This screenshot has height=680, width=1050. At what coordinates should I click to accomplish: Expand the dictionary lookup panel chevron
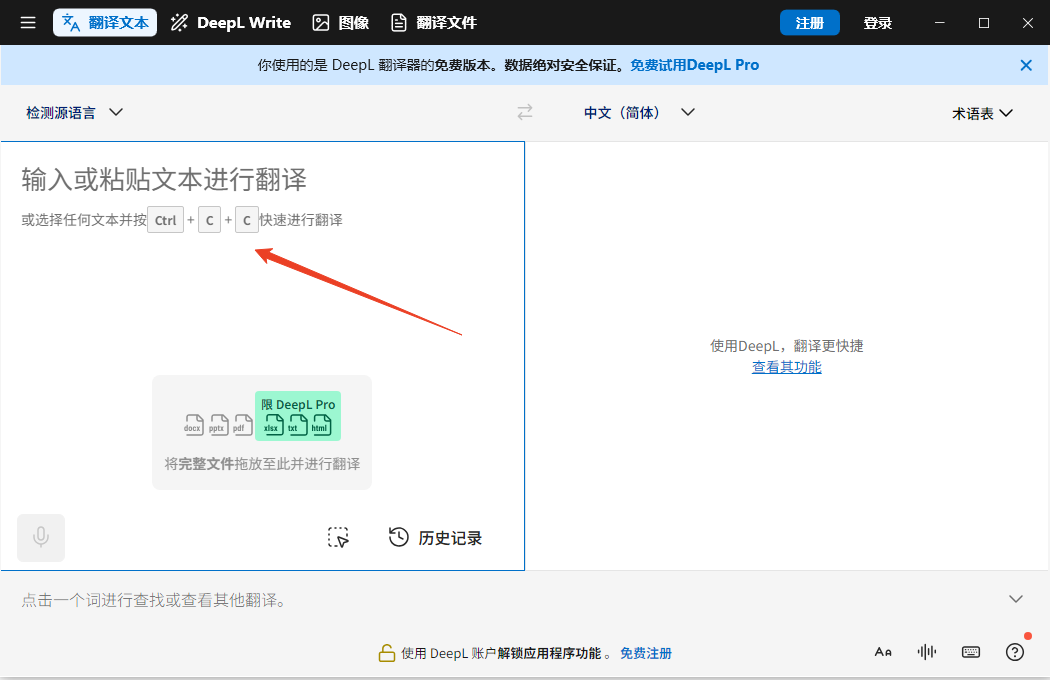(x=1016, y=599)
